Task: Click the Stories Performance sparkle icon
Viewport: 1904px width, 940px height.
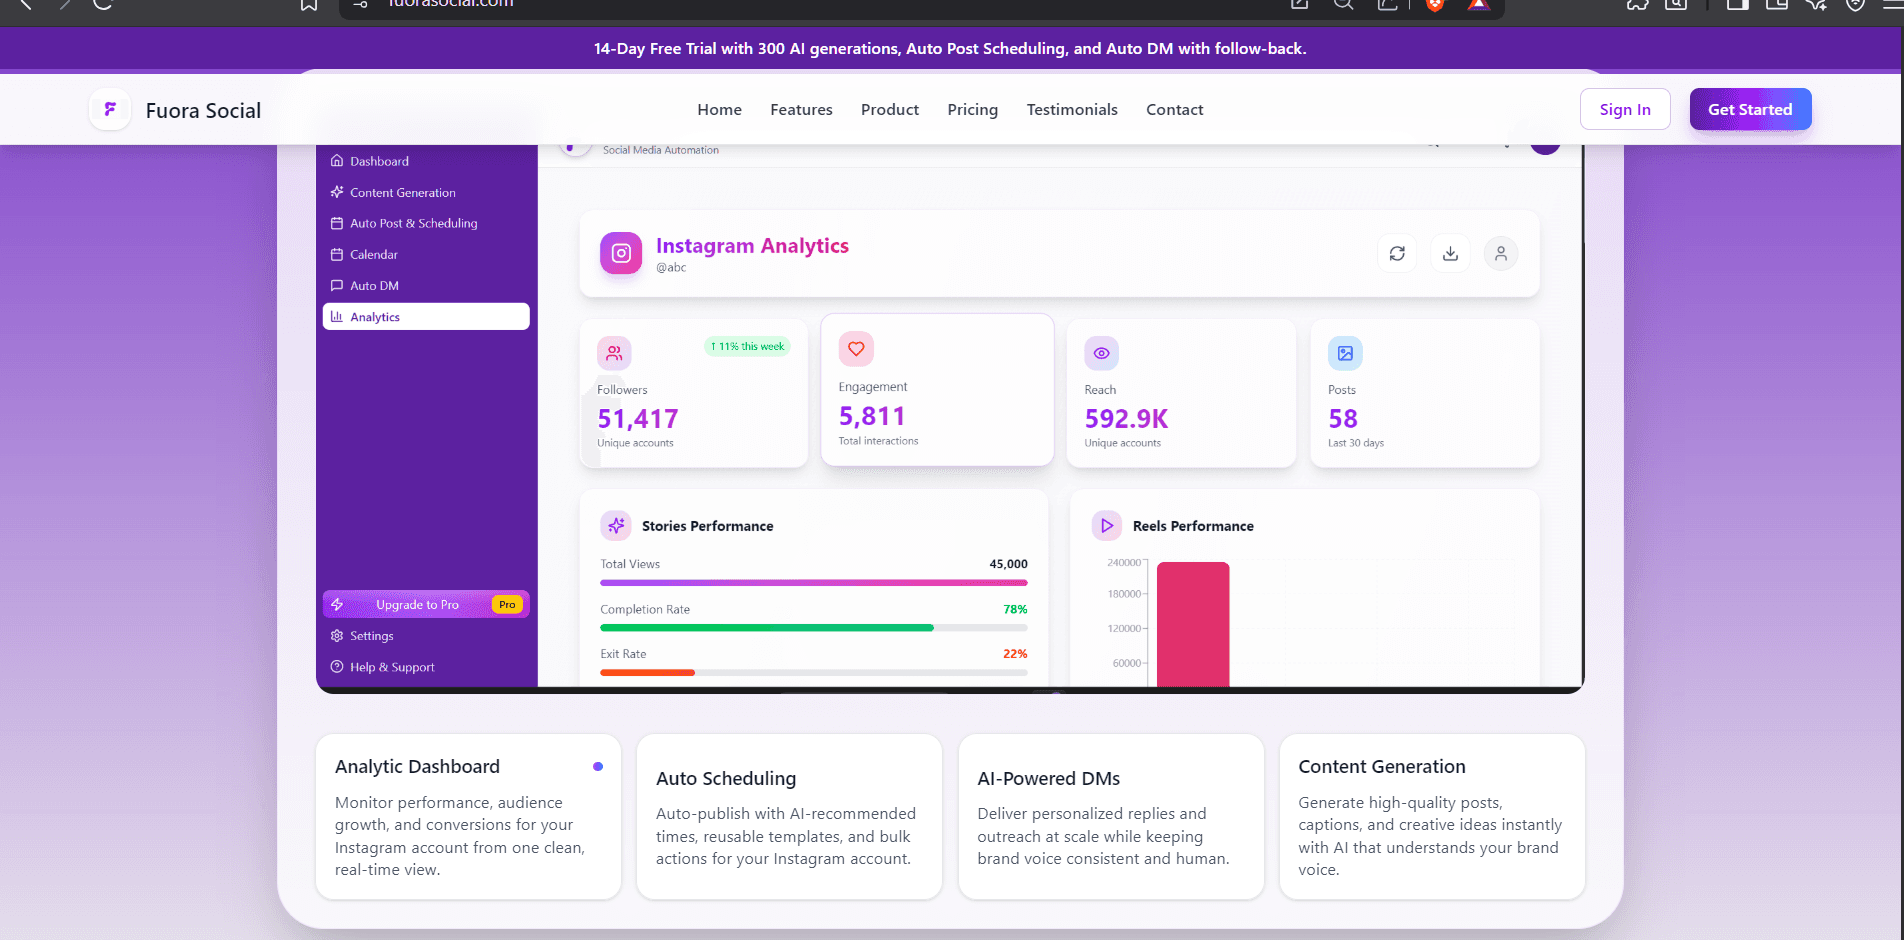Action: (616, 525)
